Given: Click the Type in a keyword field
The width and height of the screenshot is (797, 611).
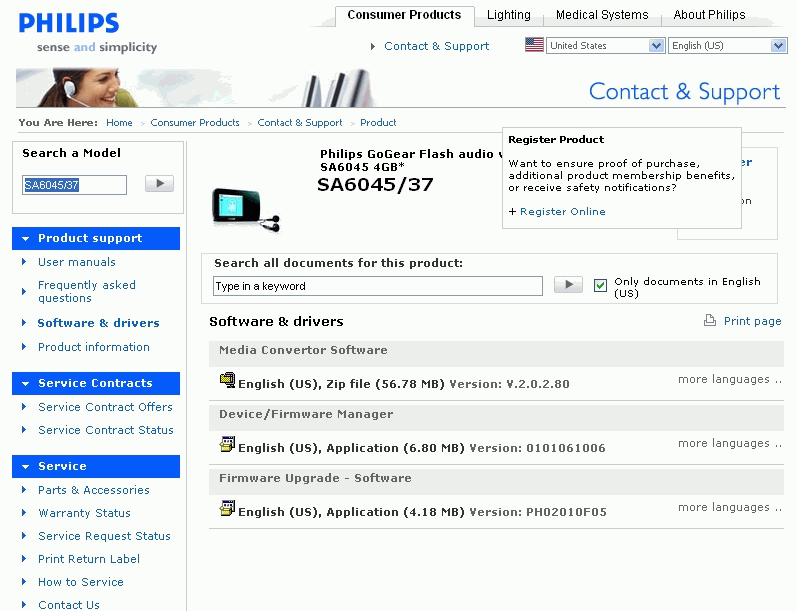Looking at the screenshot, I should tap(378, 286).
